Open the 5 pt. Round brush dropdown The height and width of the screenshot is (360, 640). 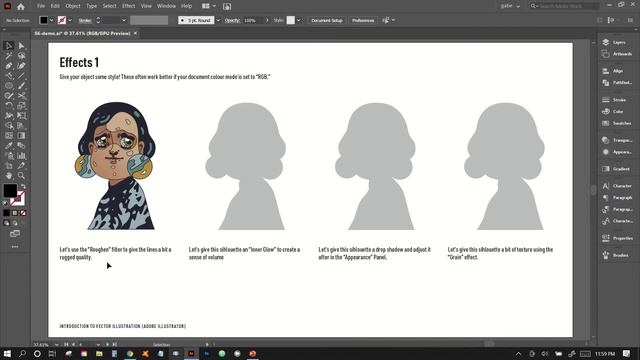click(218, 20)
